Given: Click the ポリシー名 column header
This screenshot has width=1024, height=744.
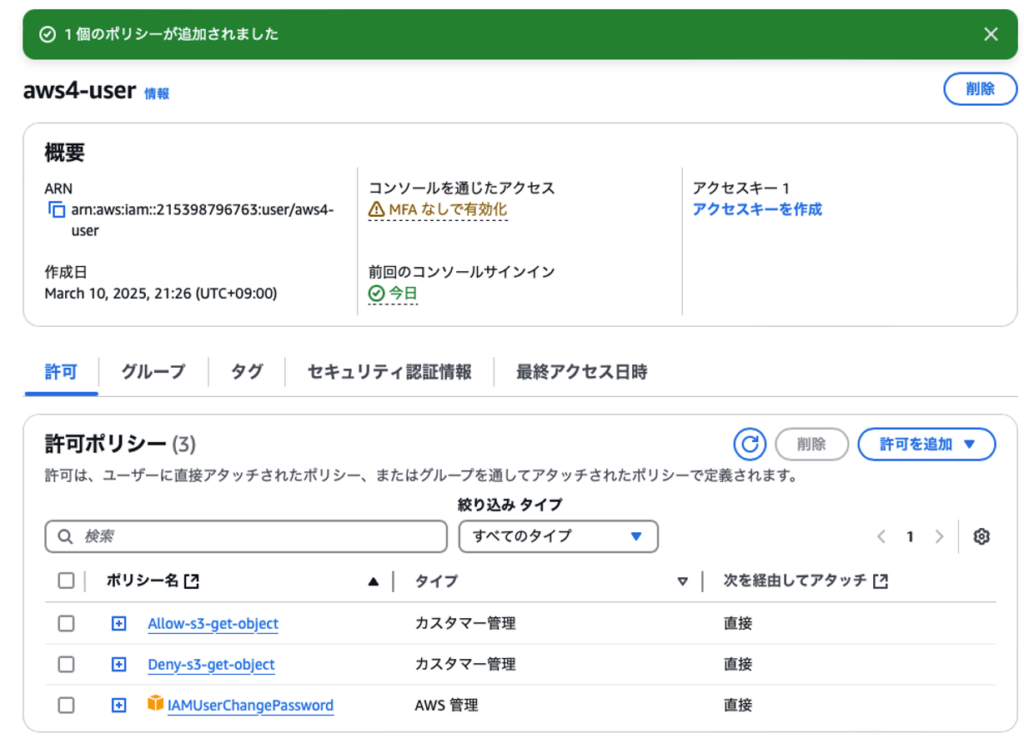Looking at the screenshot, I should point(142,581).
